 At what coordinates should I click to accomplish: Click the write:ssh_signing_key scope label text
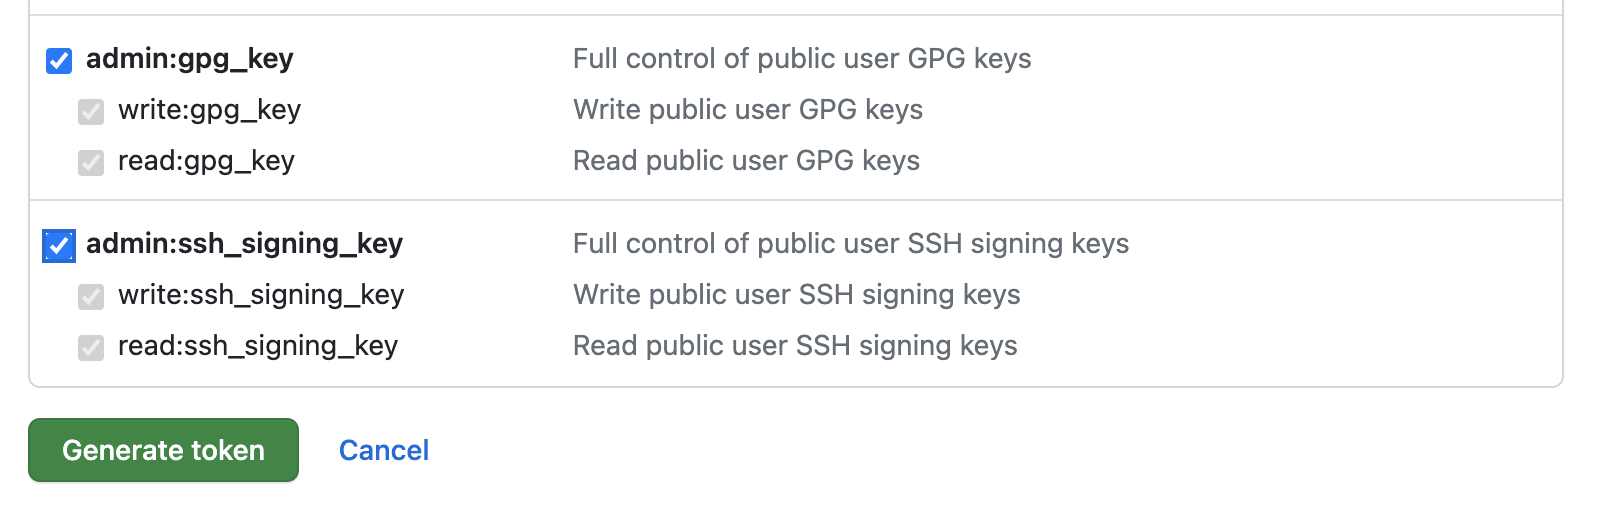point(261,295)
